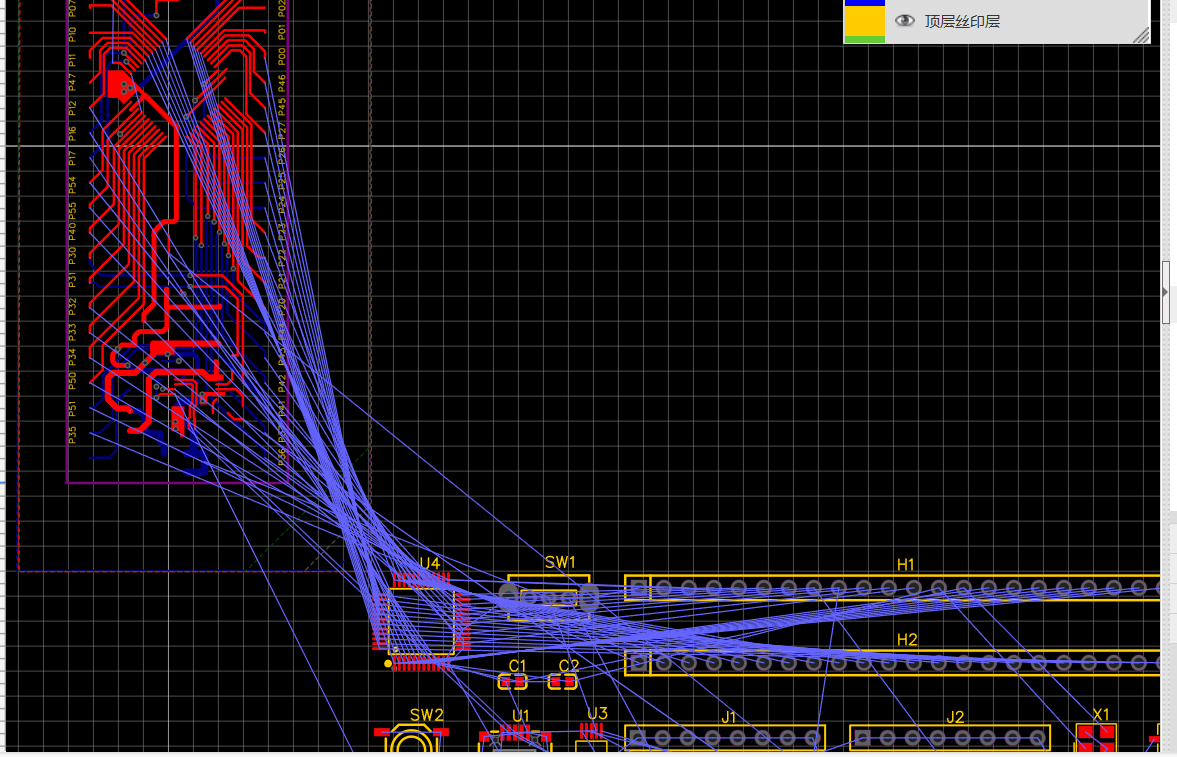Screen dimensions: 1177x757
Task: Click the SW1 designator text
Action: [560, 563]
